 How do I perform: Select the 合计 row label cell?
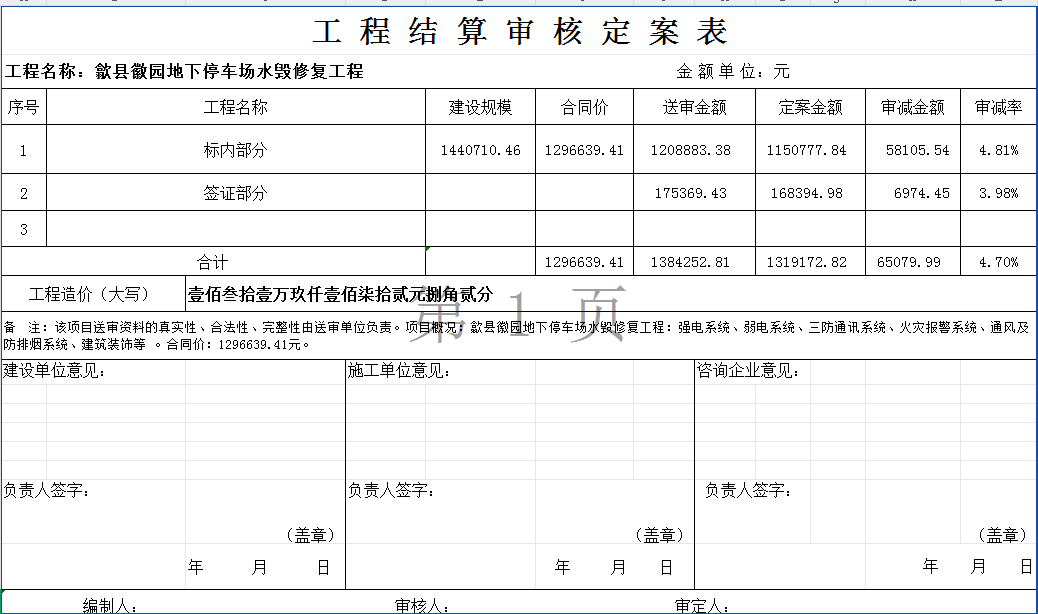212,262
